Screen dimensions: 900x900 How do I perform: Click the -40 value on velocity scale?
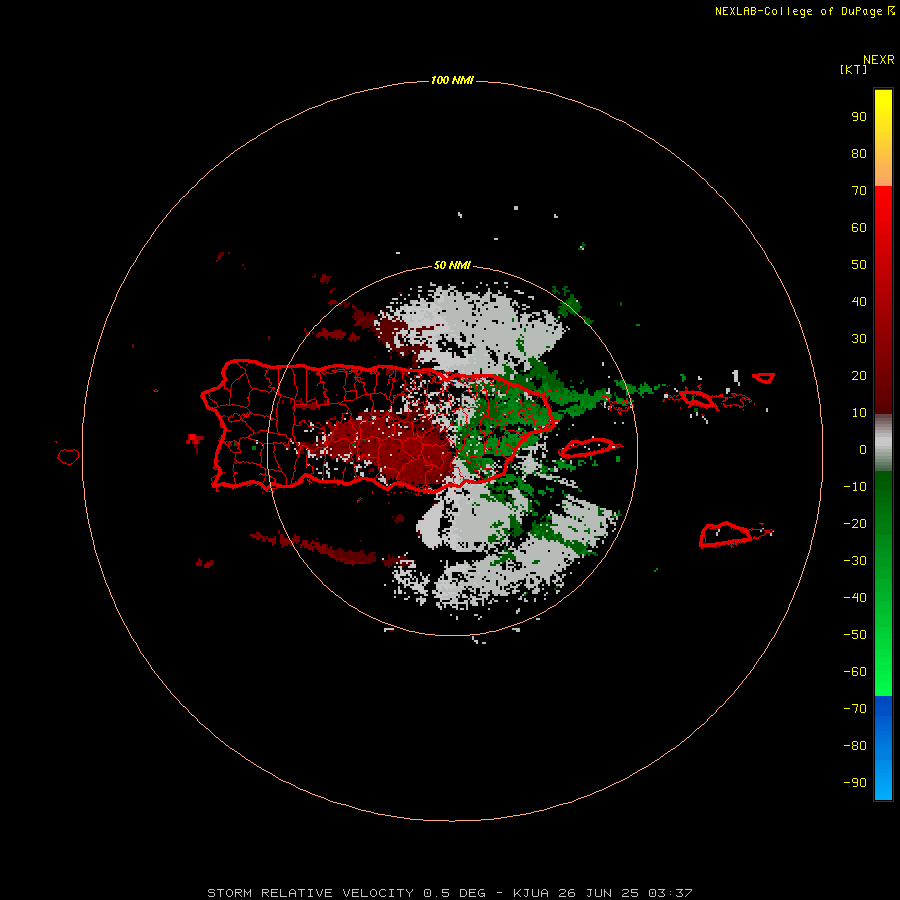click(x=855, y=598)
